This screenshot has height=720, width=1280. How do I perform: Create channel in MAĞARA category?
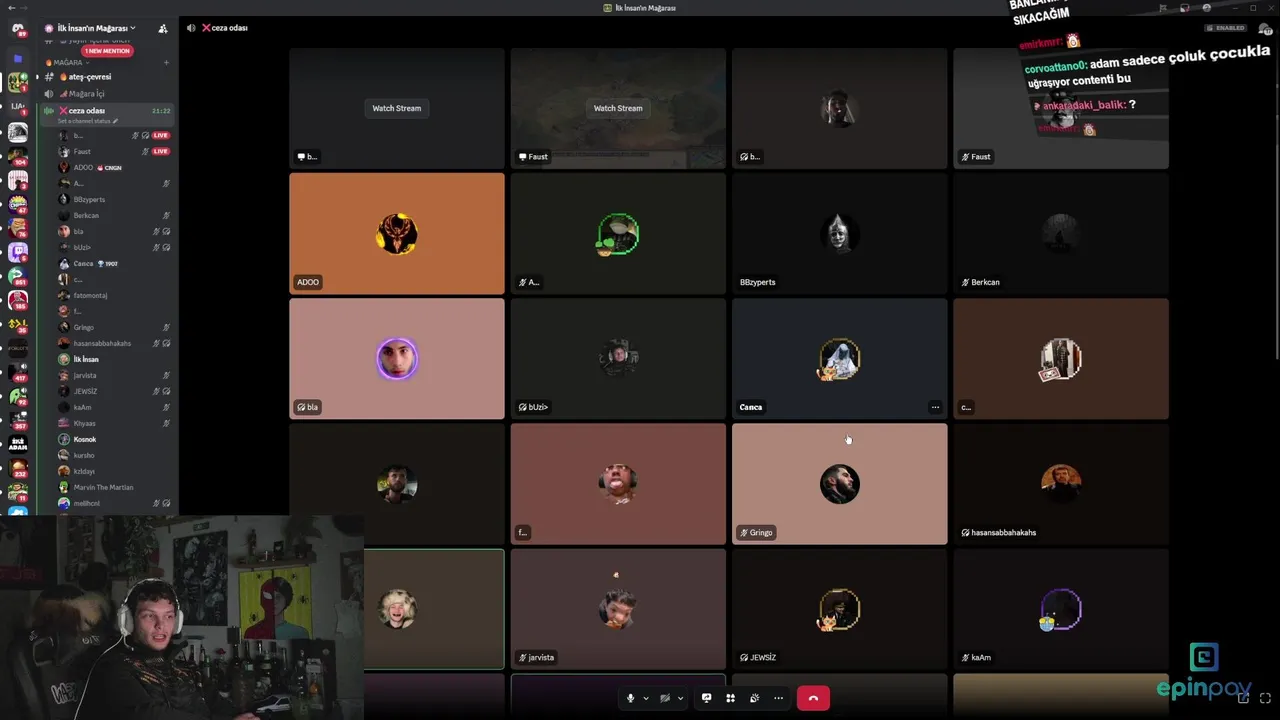(166, 62)
